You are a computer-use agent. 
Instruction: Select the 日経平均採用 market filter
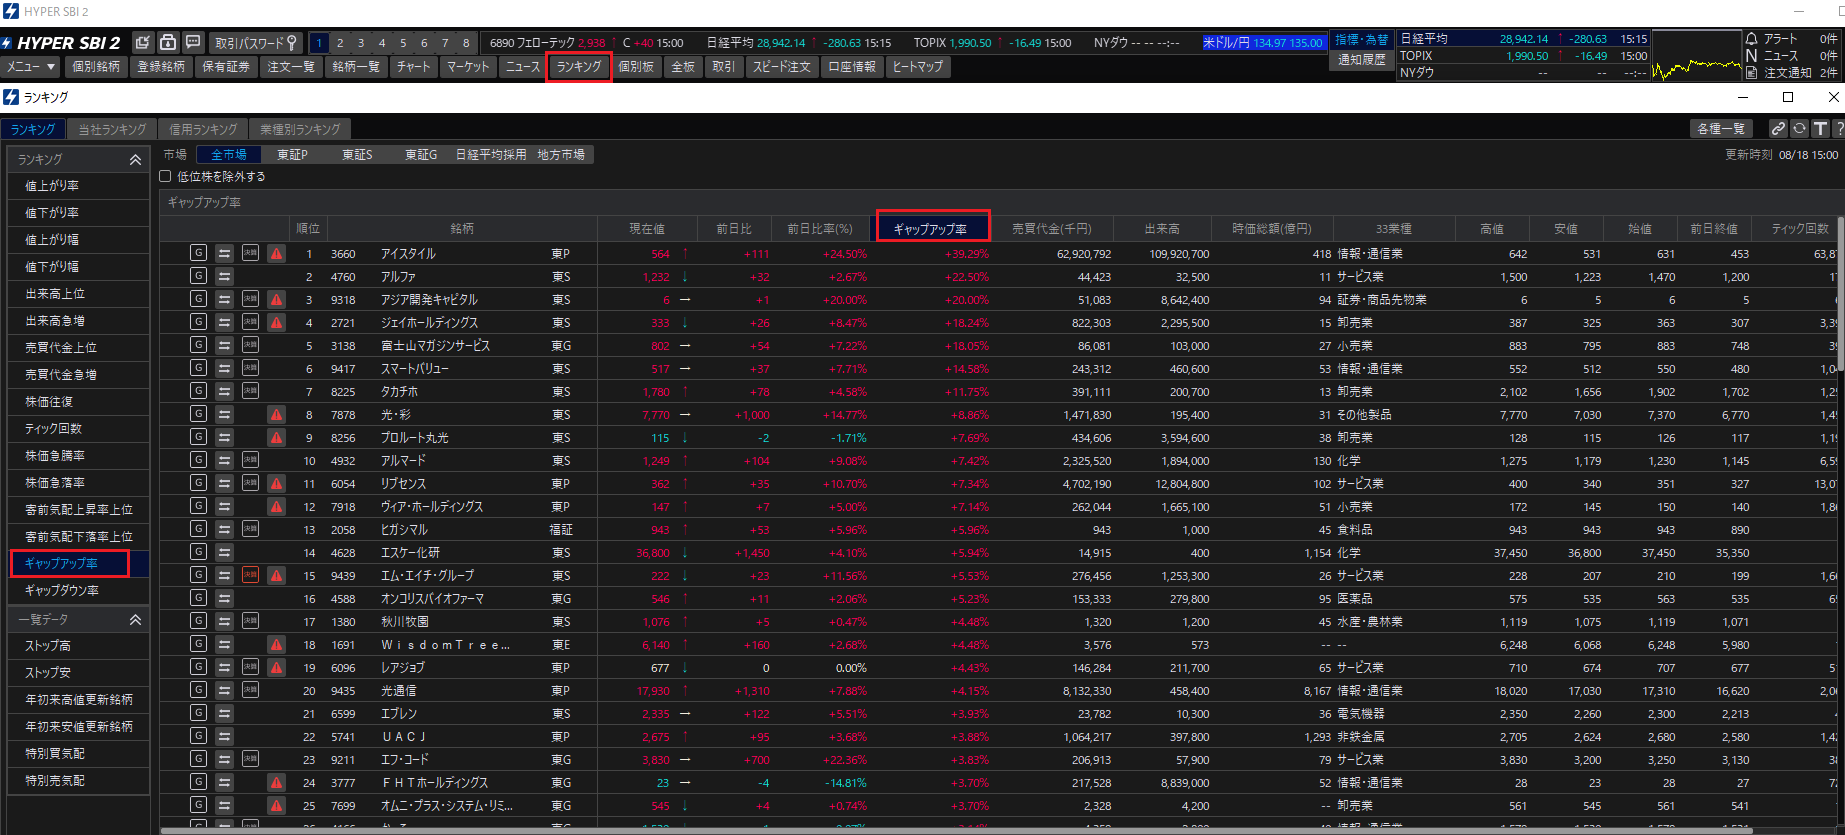coord(490,155)
